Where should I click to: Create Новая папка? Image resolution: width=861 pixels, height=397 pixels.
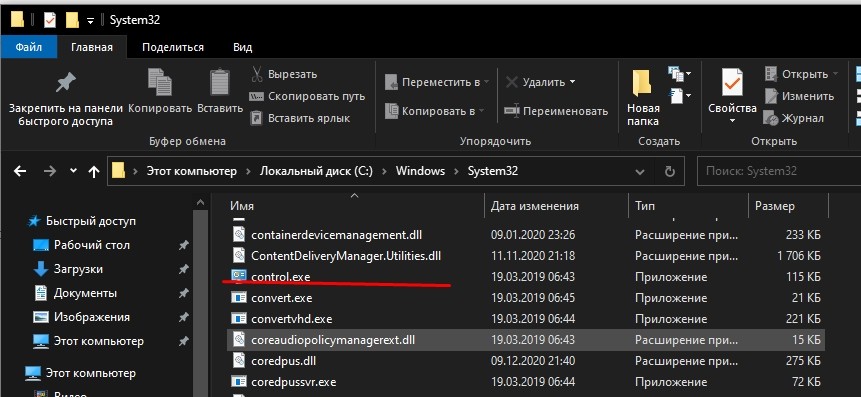pos(642,98)
